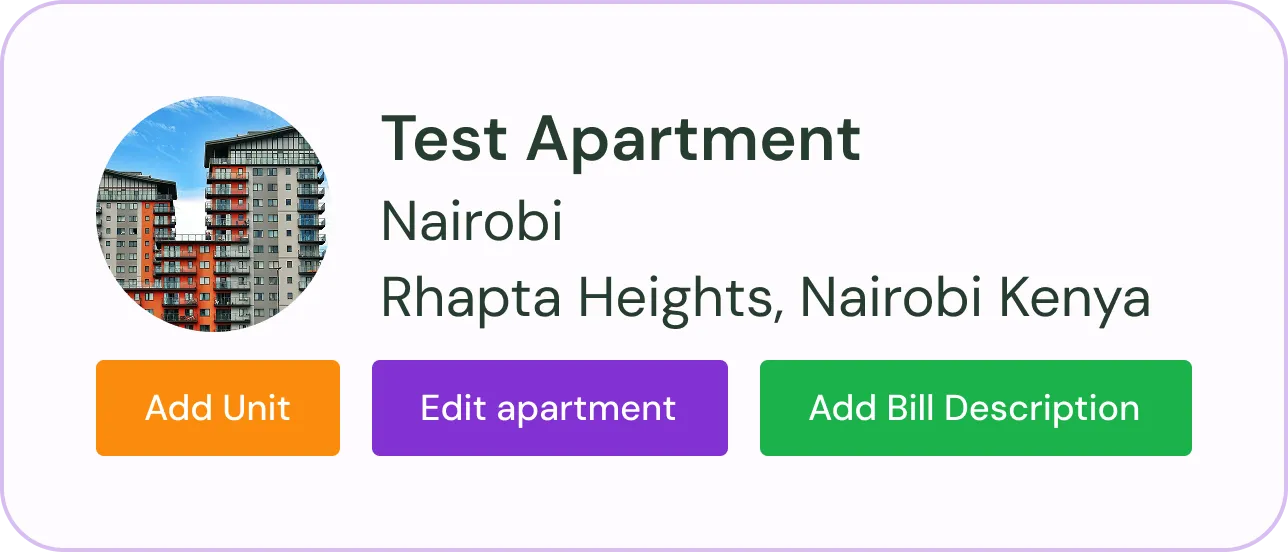
Task: Select the circular apartment building photo
Action: [212, 214]
